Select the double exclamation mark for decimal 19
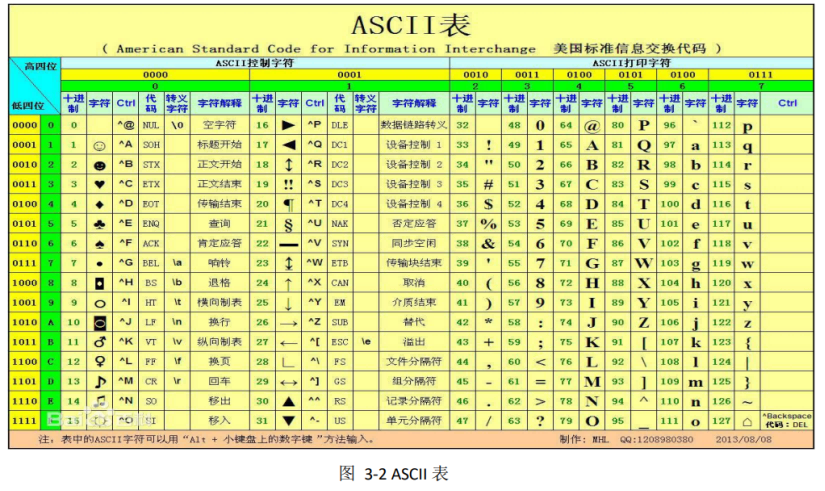This screenshot has width=825, height=491. (288, 184)
